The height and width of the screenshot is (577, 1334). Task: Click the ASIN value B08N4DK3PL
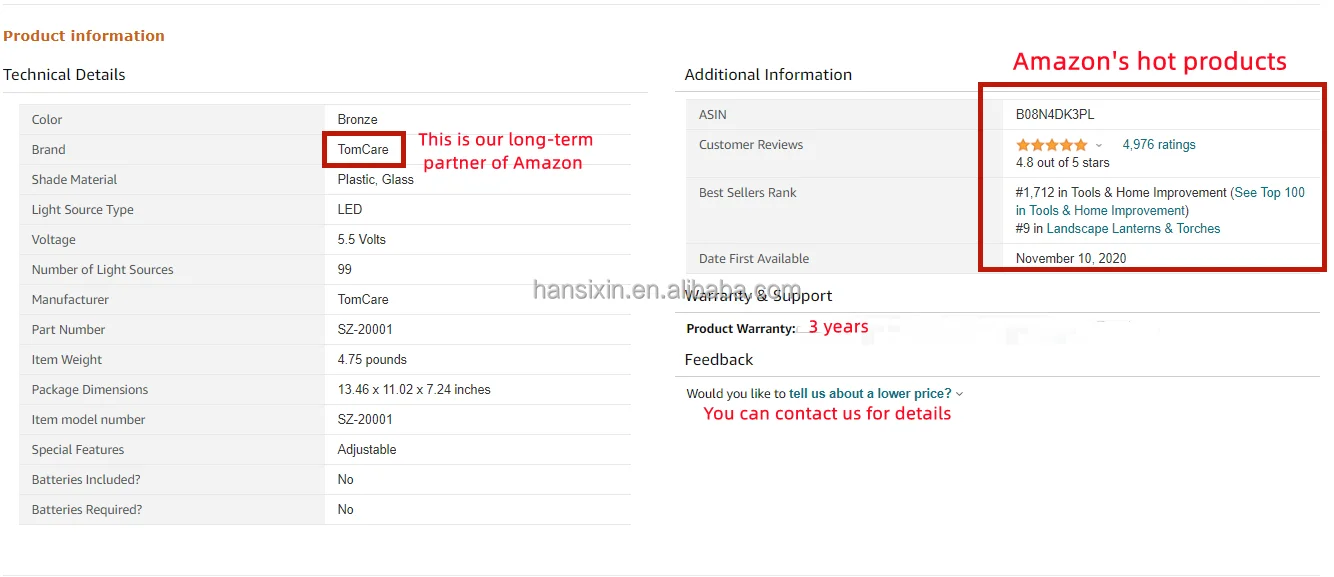tap(1055, 115)
